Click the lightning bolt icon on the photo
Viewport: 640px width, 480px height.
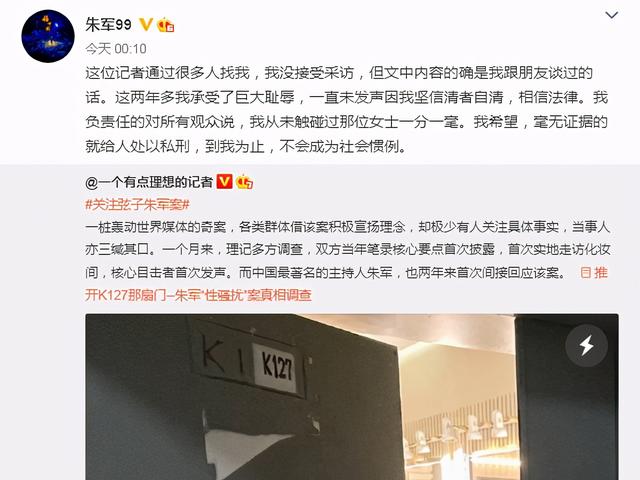click(587, 346)
